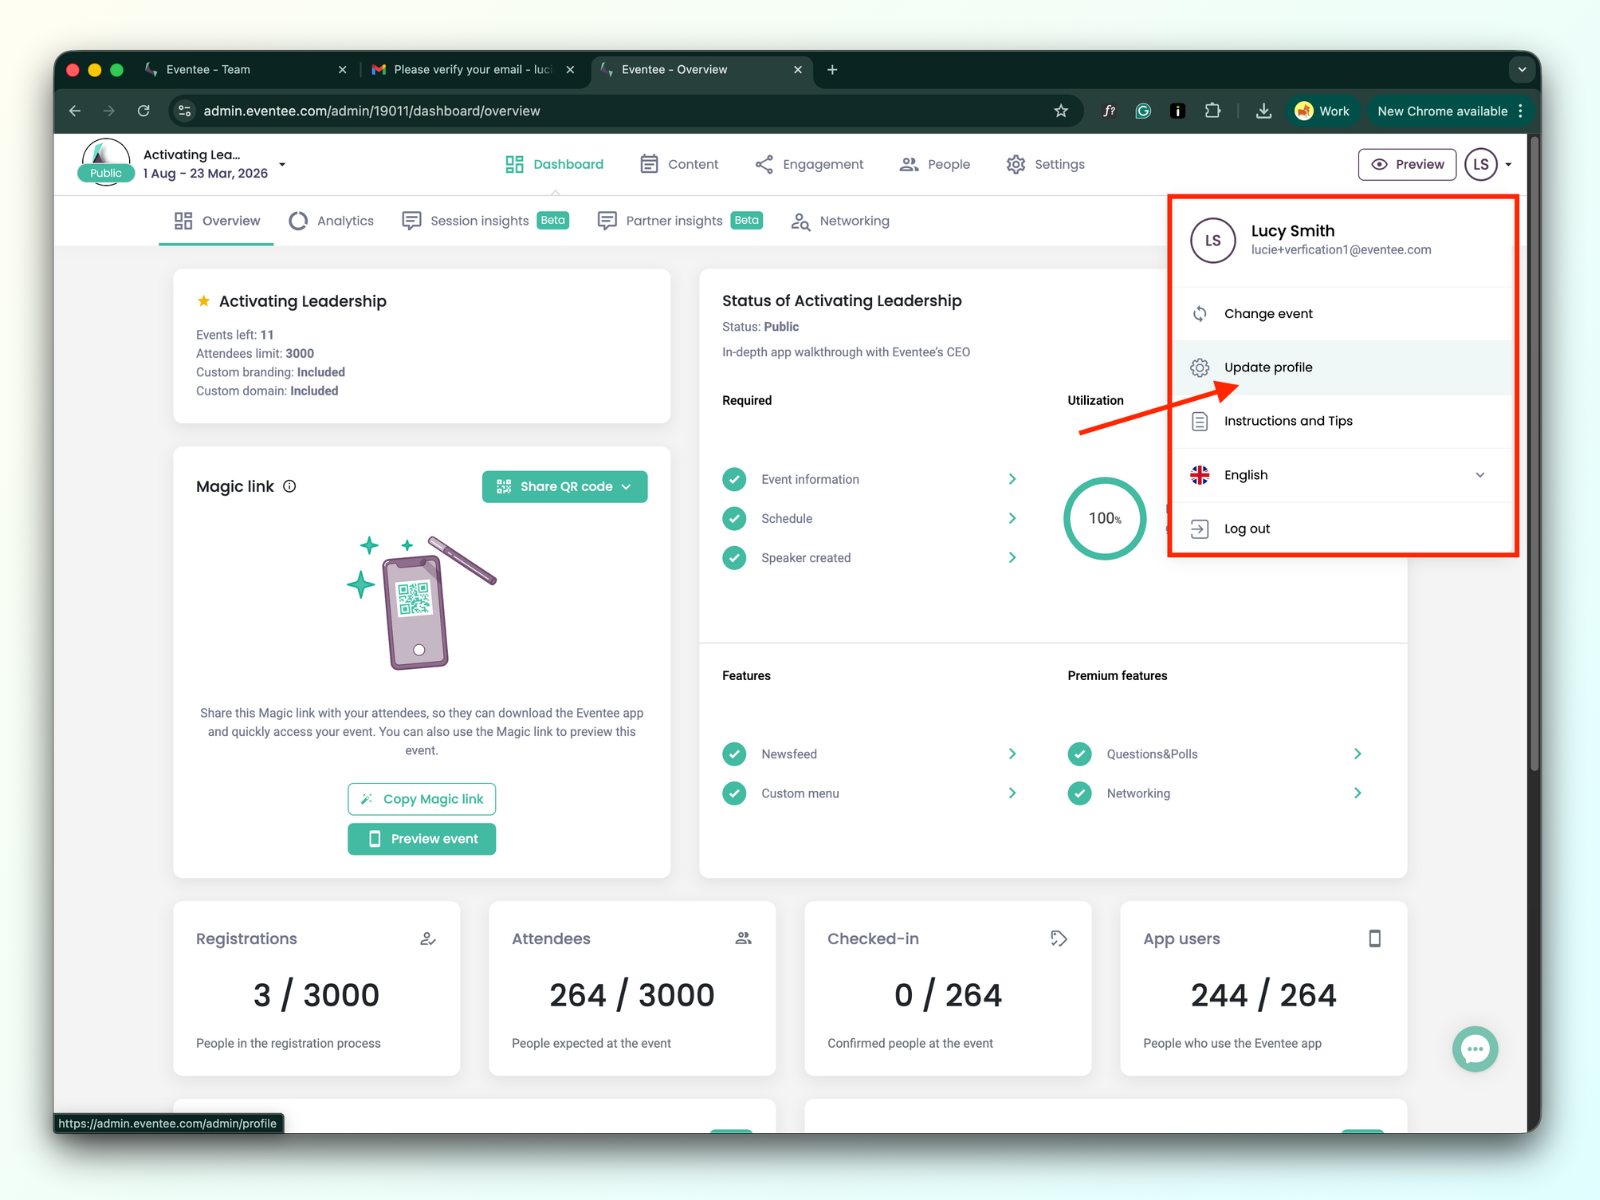Click the Activating Leadership event logo
Viewport: 1600px width, 1200px height.
(x=105, y=162)
